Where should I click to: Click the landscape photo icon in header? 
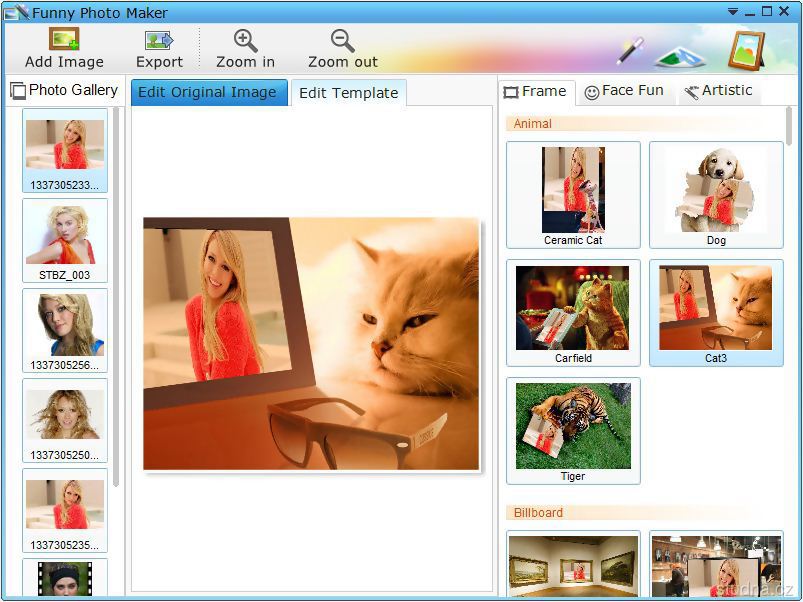coord(680,54)
